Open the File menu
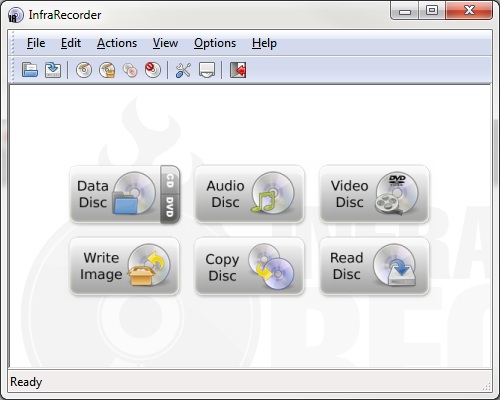This screenshot has width=500, height=400. pos(36,43)
